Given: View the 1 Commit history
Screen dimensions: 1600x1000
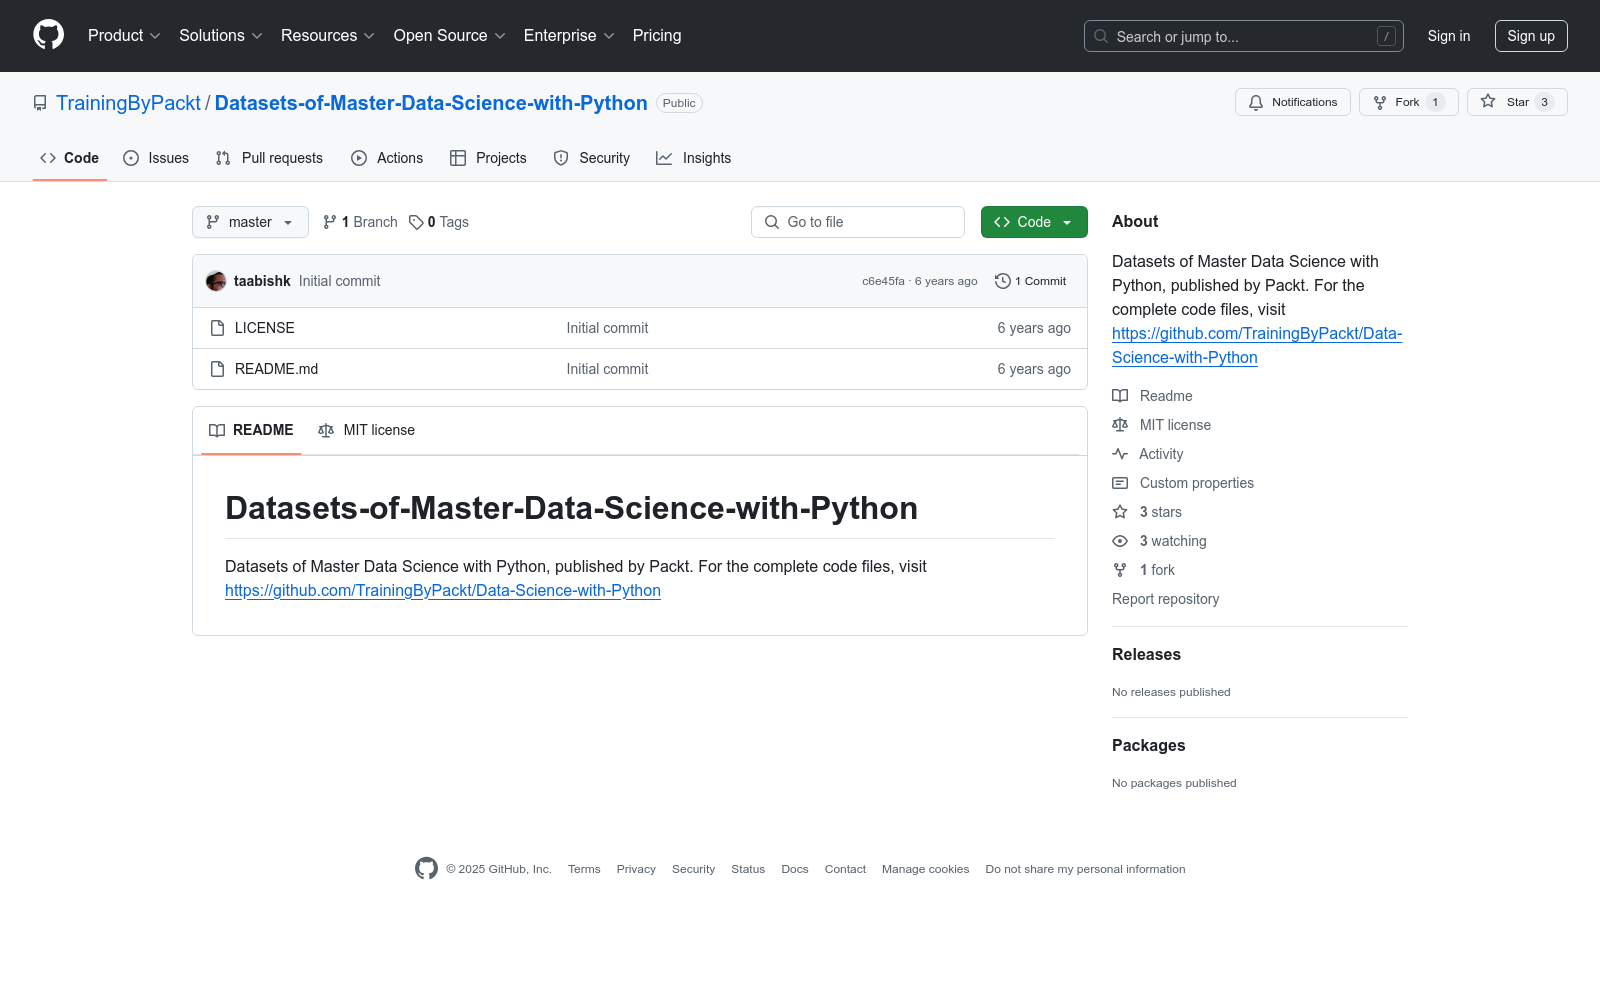Looking at the screenshot, I should [x=1031, y=281].
